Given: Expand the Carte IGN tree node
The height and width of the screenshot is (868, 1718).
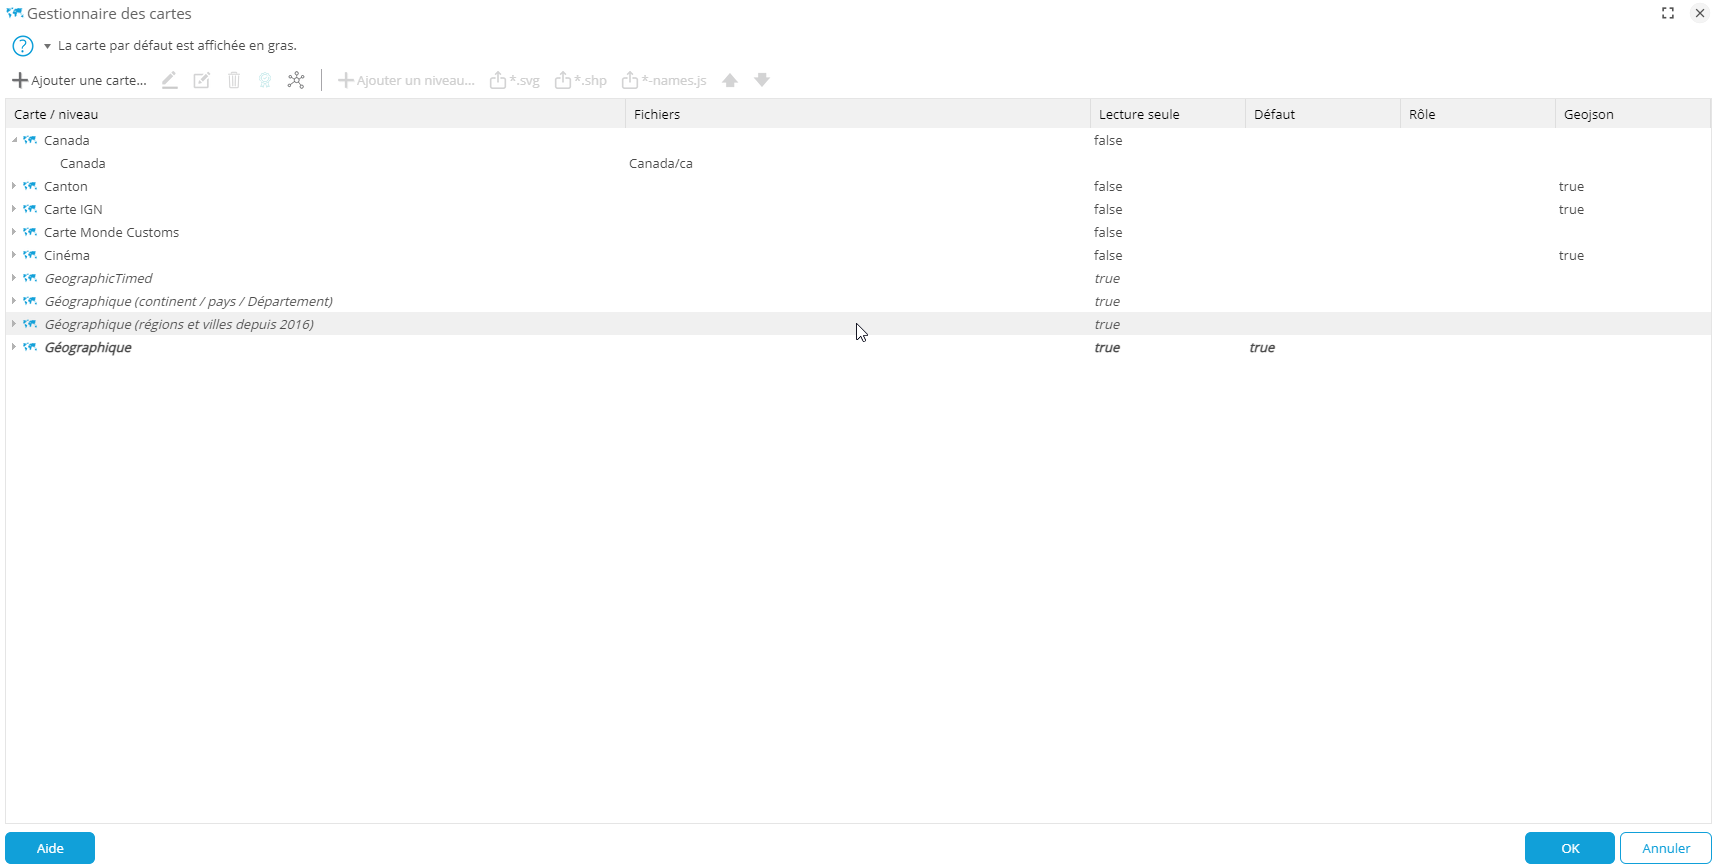Looking at the screenshot, I should tap(14, 209).
